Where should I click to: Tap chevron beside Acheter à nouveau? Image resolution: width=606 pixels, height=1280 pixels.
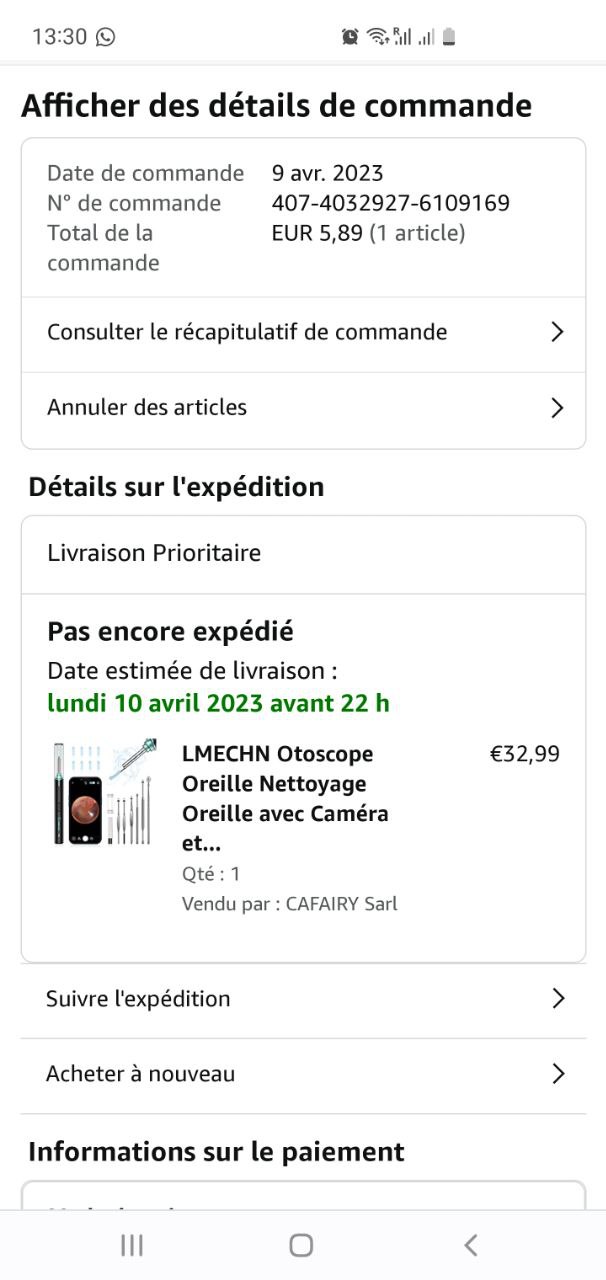point(558,1074)
